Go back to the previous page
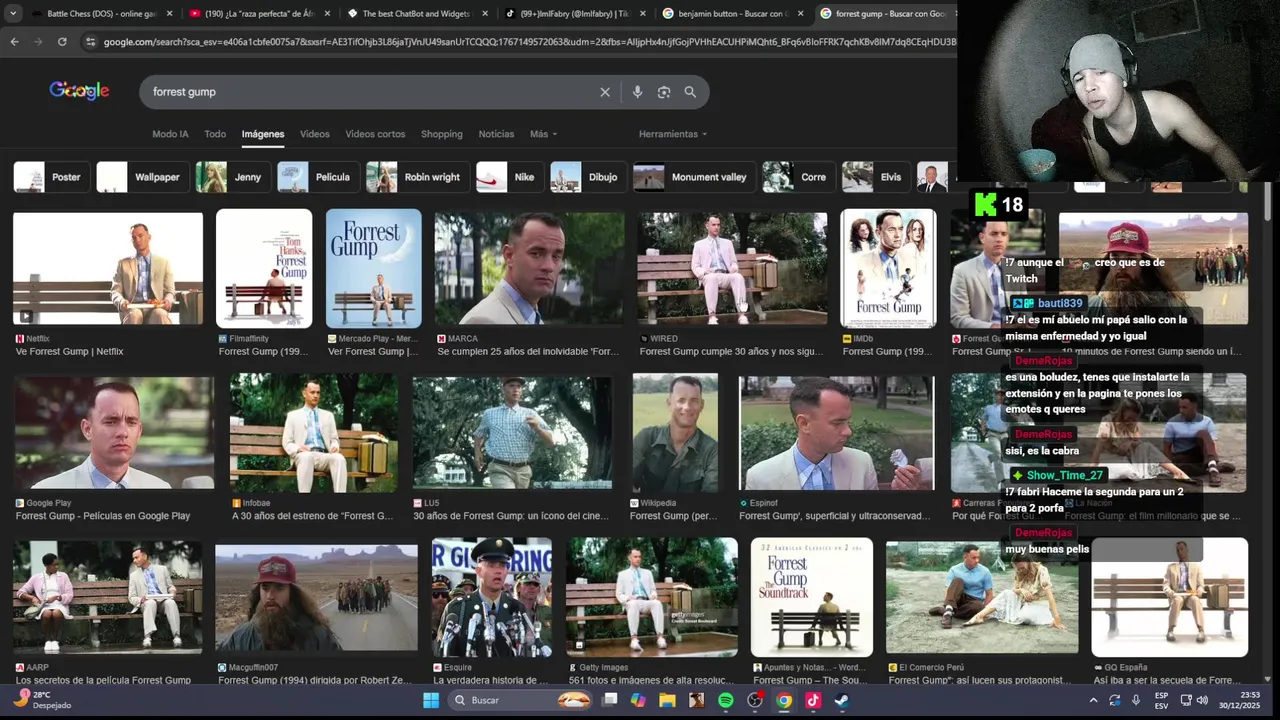The height and width of the screenshot is (720, 1280). [14, 42]
